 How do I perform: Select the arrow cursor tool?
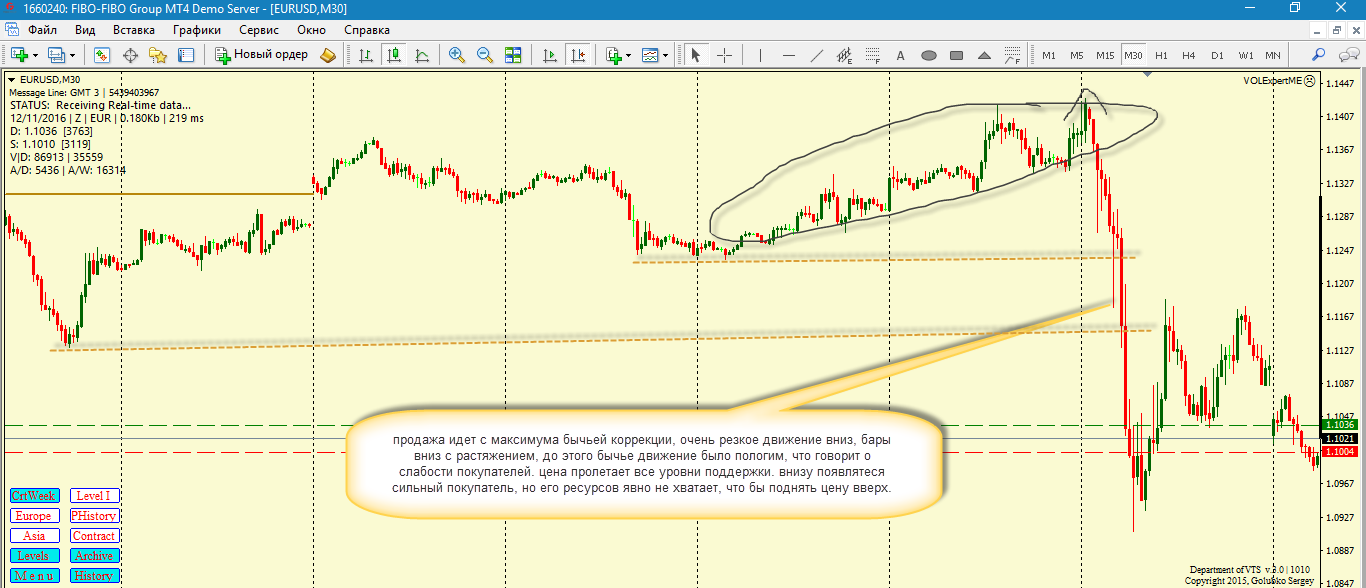696,55
